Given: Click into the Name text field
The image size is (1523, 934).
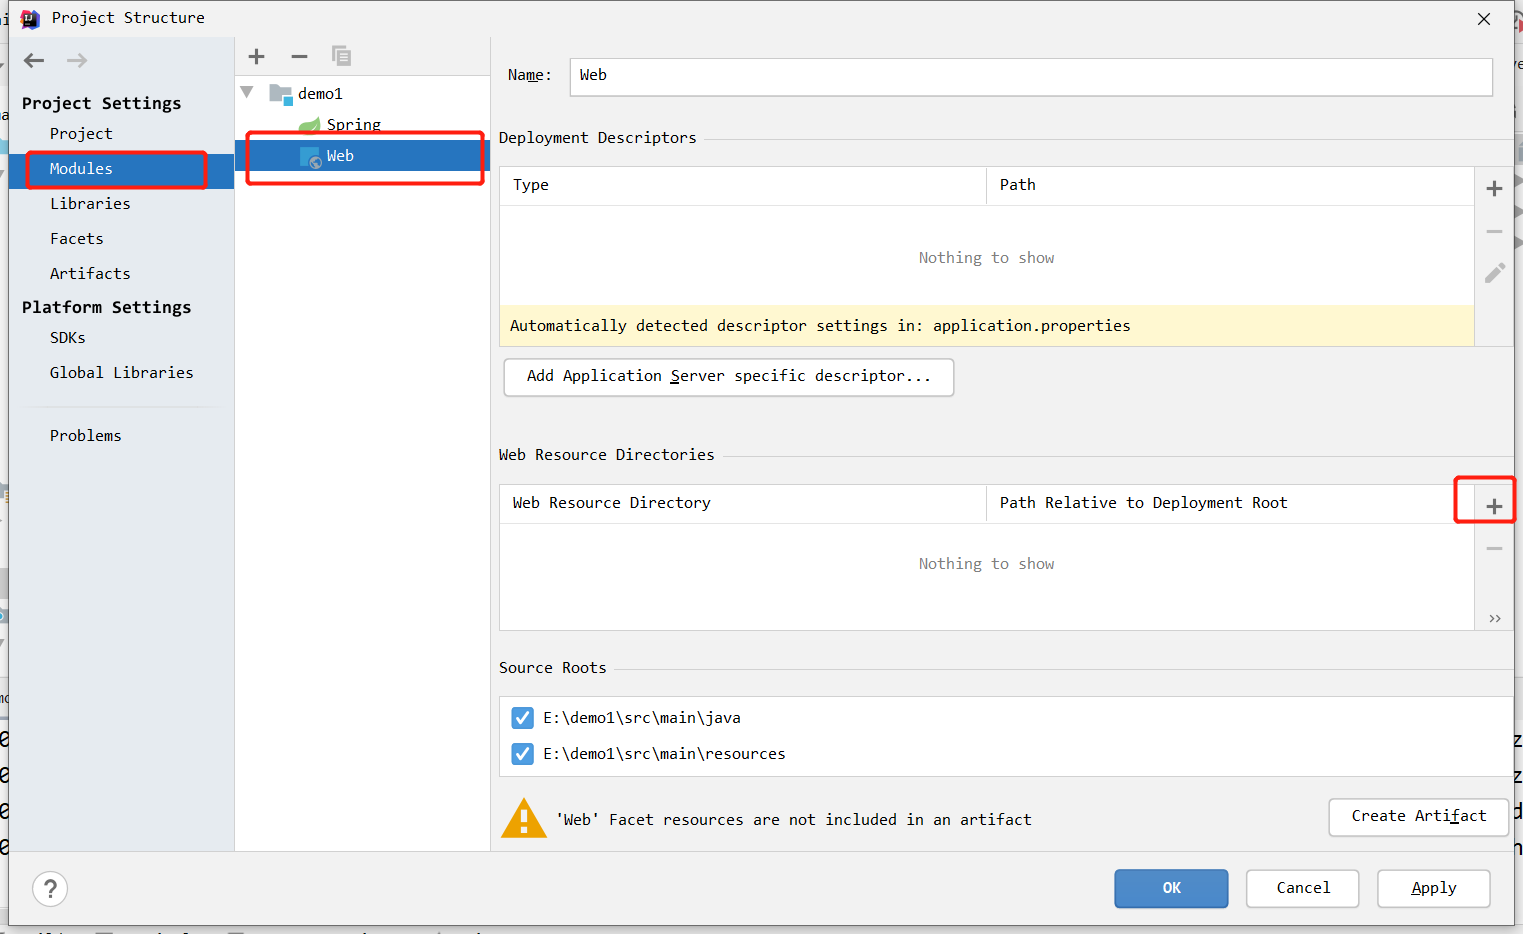Looking at the screenshot, I should click(x=1031, y=77).
